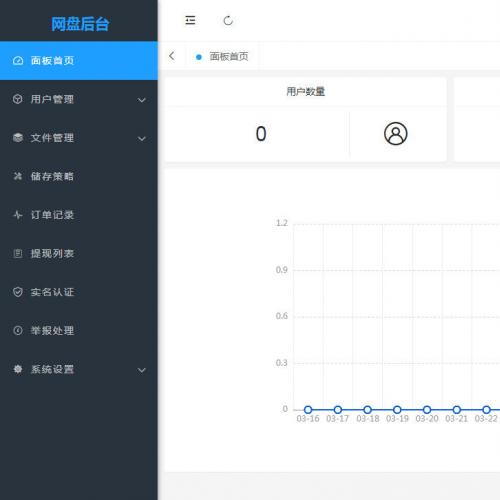Switch to the 面板首页 tab

(222, 56)
